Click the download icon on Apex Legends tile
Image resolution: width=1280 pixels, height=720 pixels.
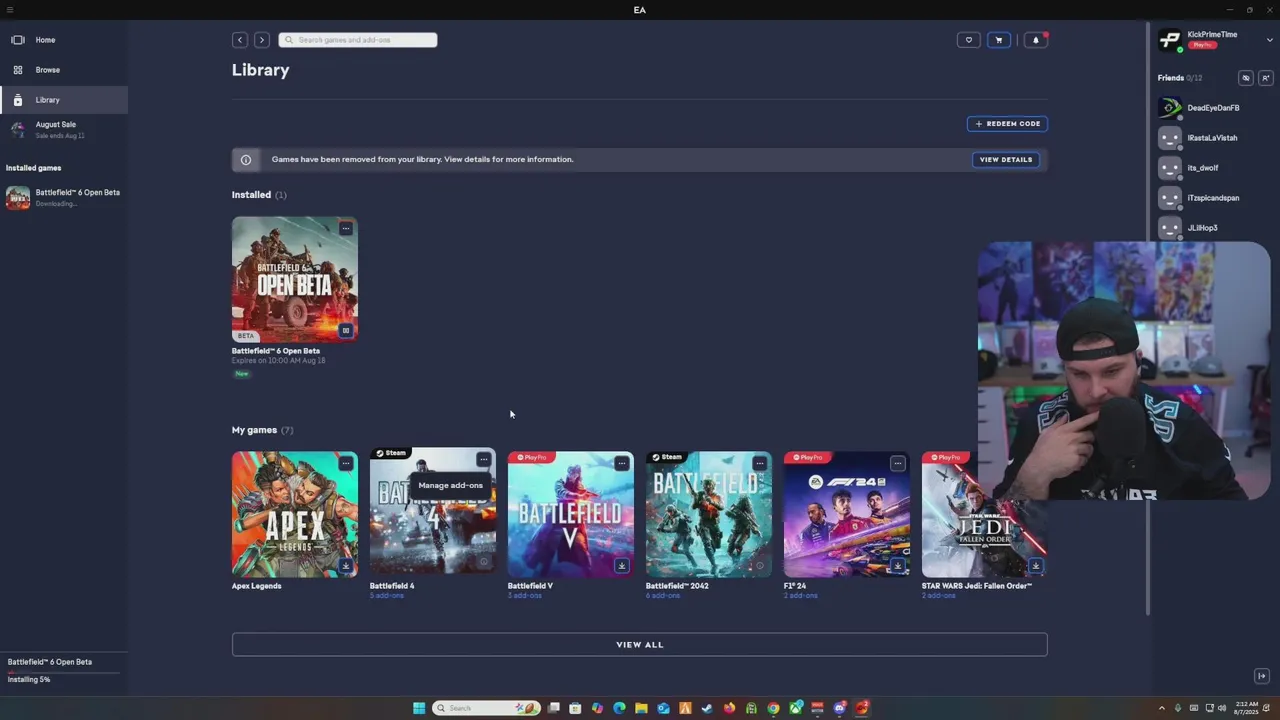pos(345,566)
